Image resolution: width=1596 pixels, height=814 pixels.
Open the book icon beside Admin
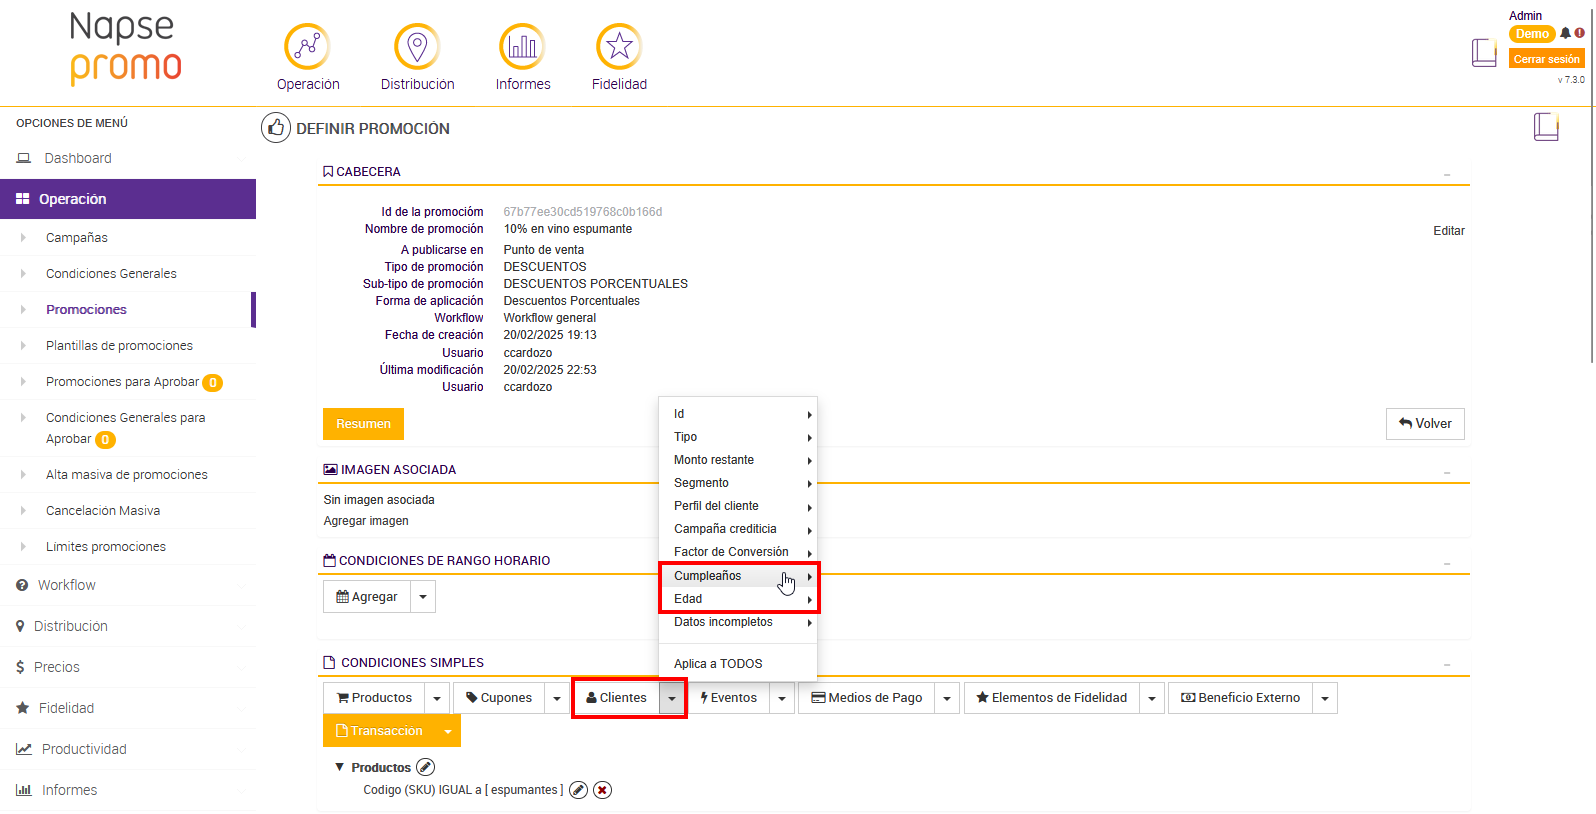point(1484,52)
